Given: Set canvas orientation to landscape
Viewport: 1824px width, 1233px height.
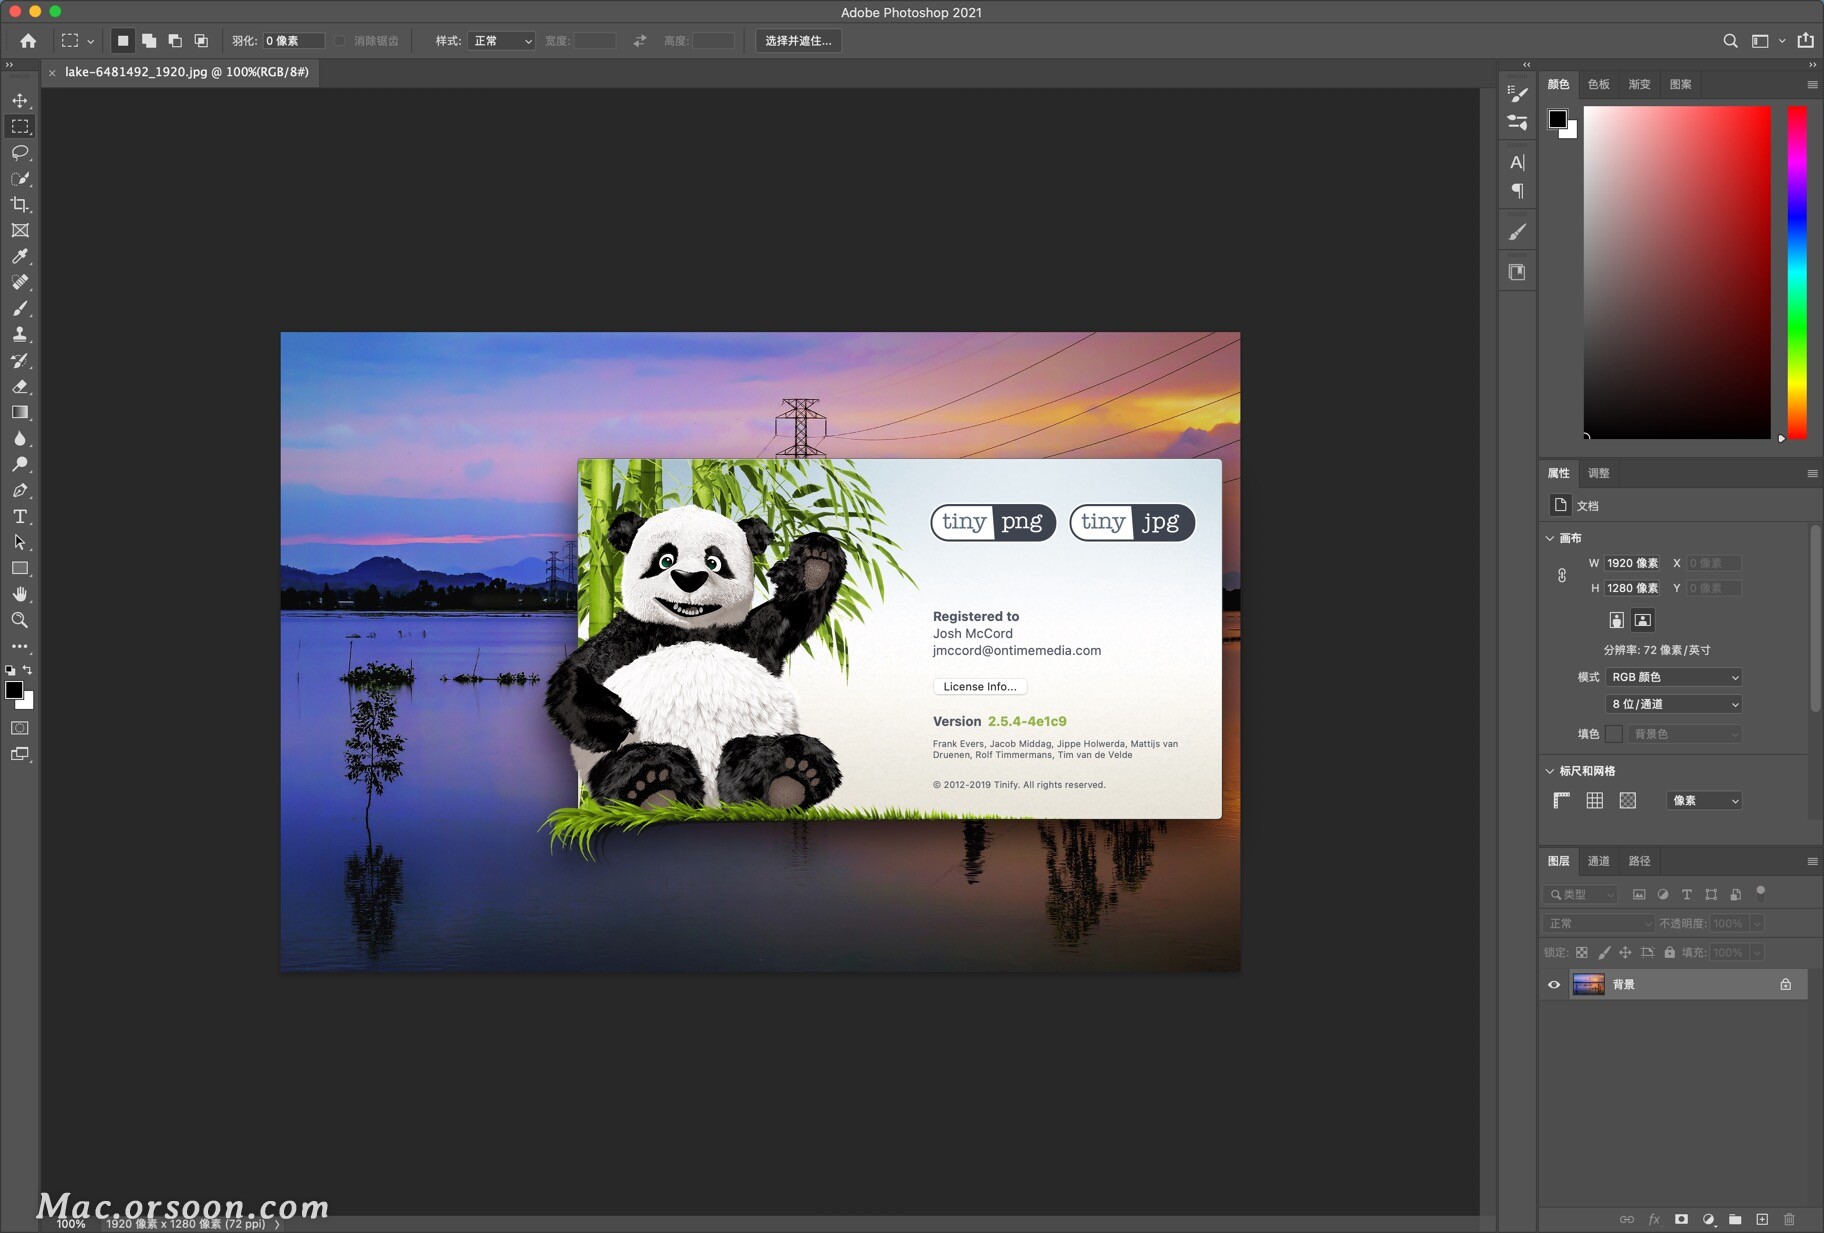Looking at the screenshot, I should 1642,620.
